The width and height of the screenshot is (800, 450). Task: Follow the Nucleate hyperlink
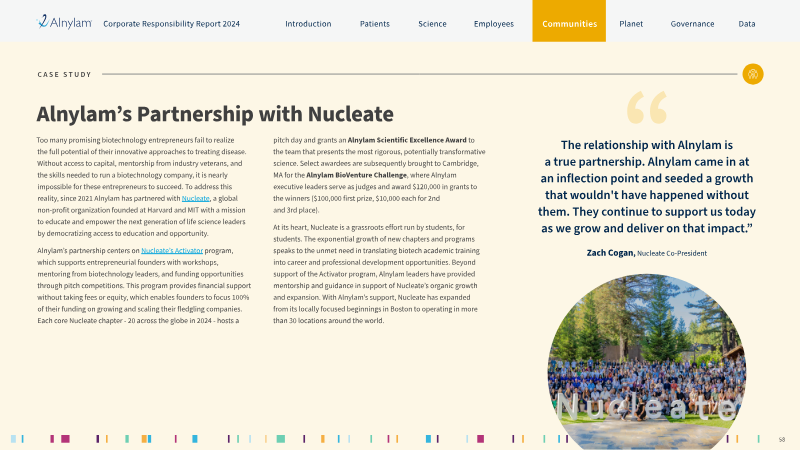[195, 198]
